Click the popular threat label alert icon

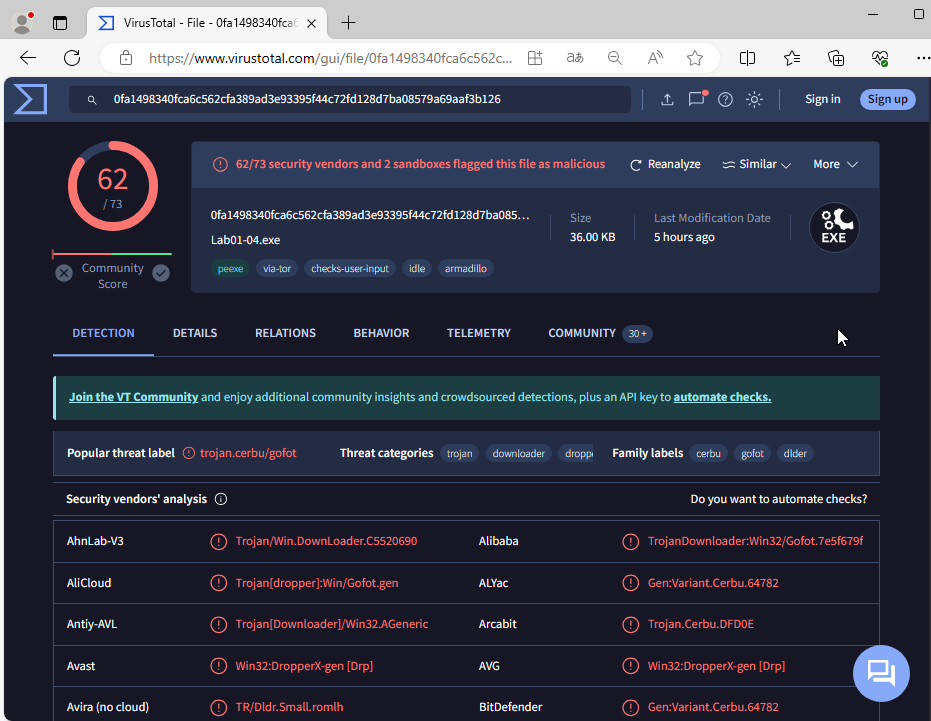(x=189, y=453)
